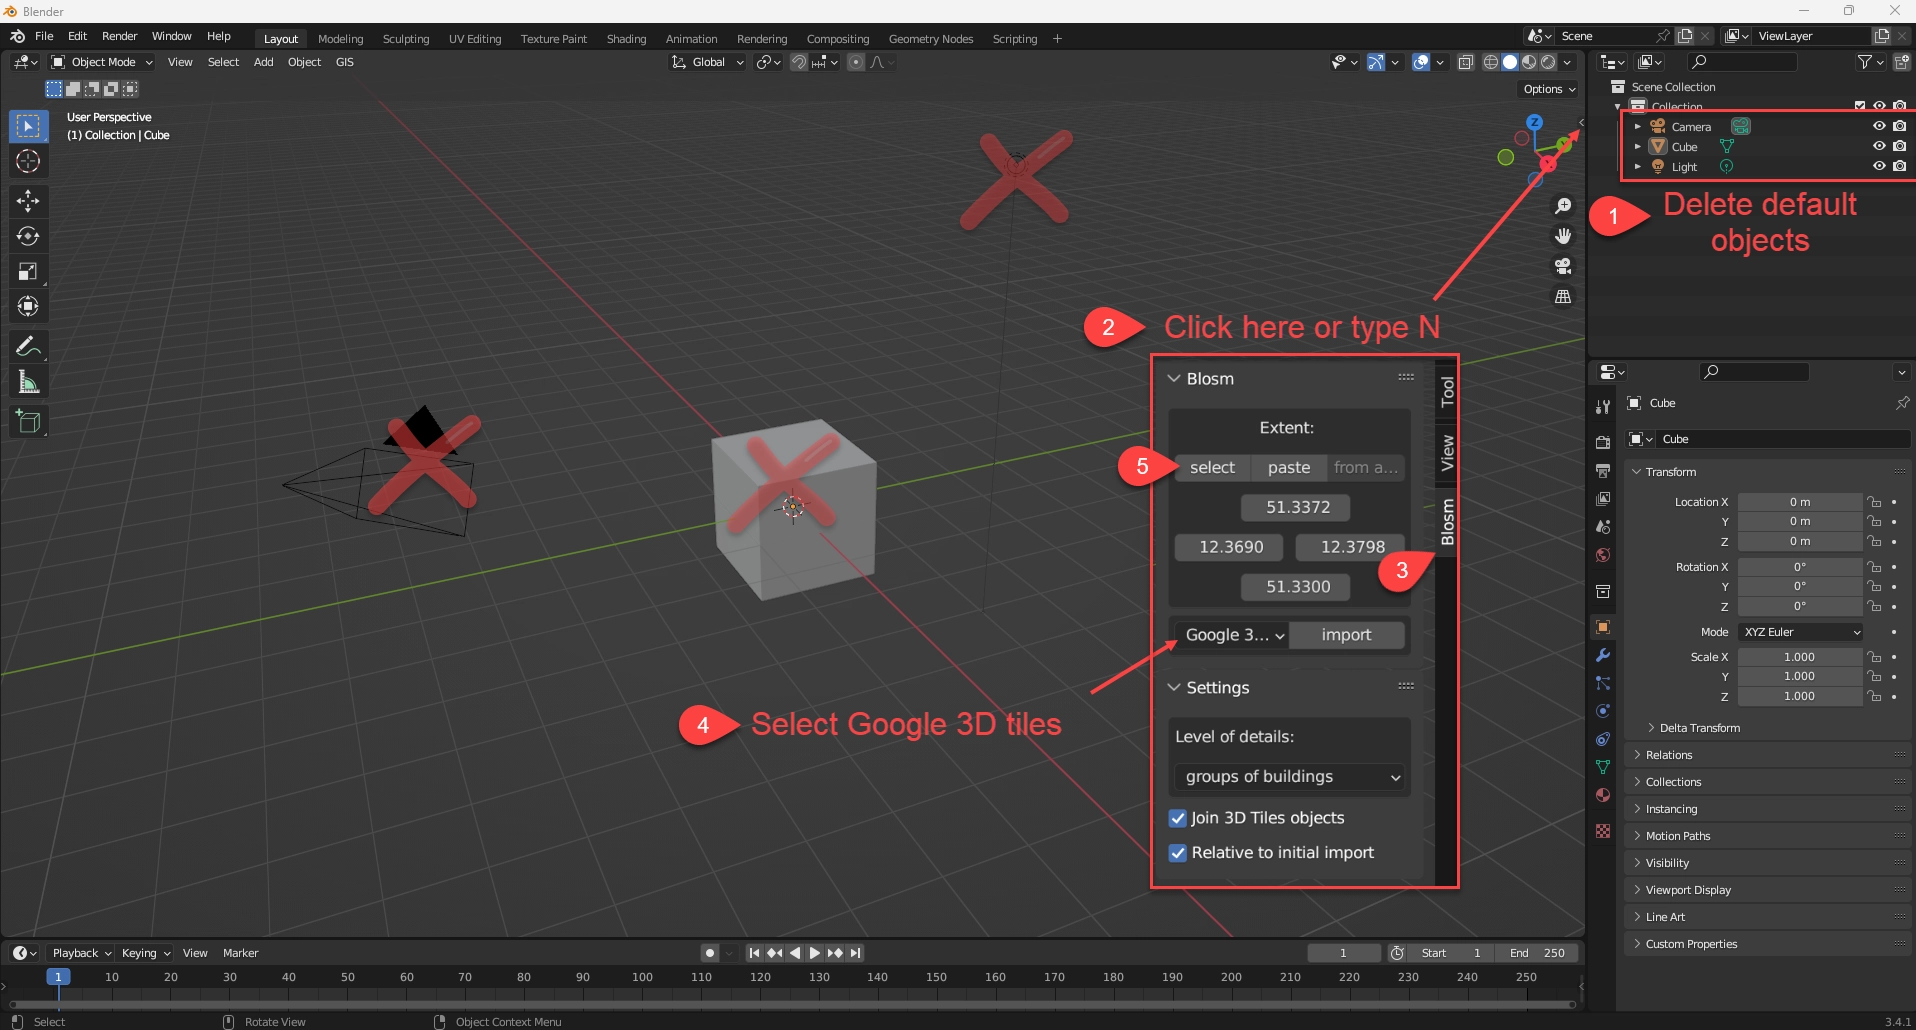This screenshot has height=1030, width=1916.
Task: Toggle camera view icon in viewport
Action: (x=1562, y=266)
